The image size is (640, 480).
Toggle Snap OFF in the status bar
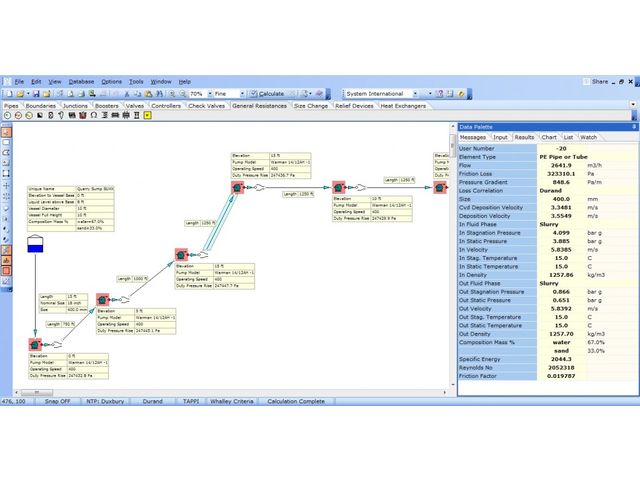point(58,401)
